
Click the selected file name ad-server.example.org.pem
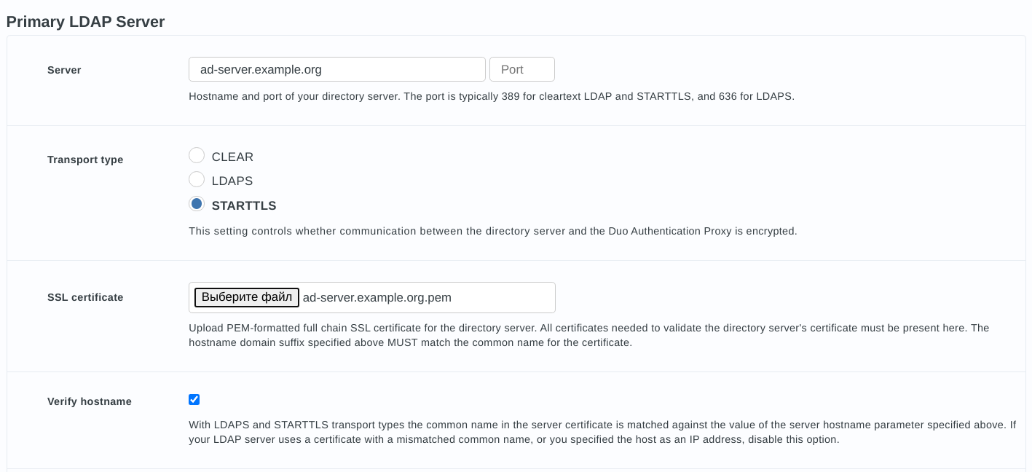378,297
